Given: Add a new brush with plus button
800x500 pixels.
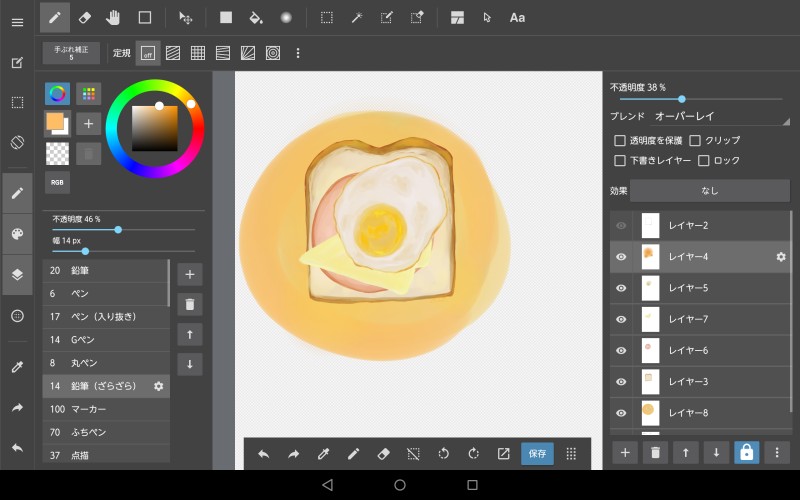Looking at the screenshot, I should coord(190,274).
